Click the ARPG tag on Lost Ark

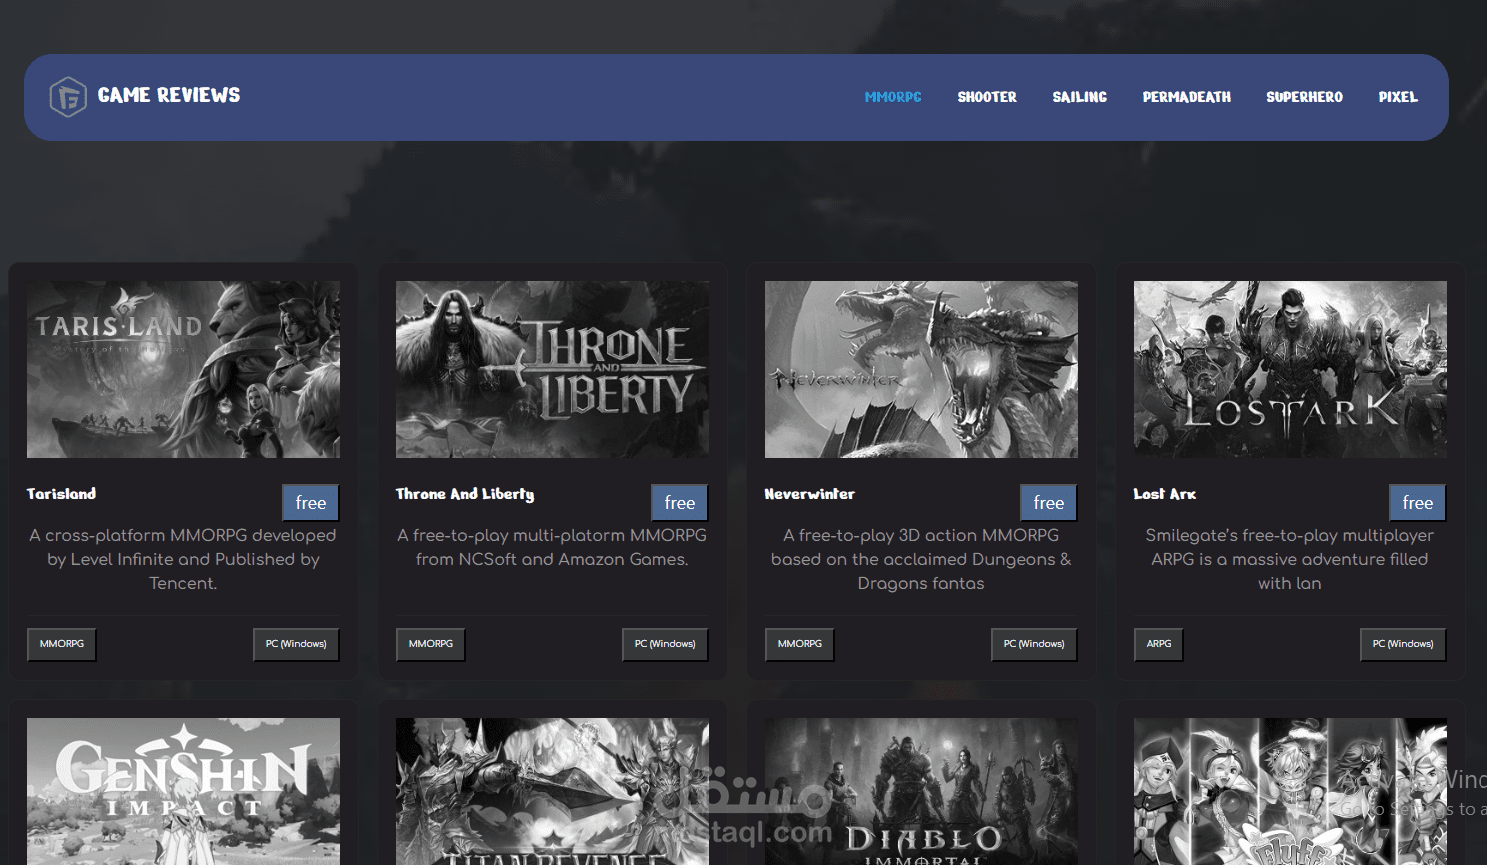(1158, 644)
